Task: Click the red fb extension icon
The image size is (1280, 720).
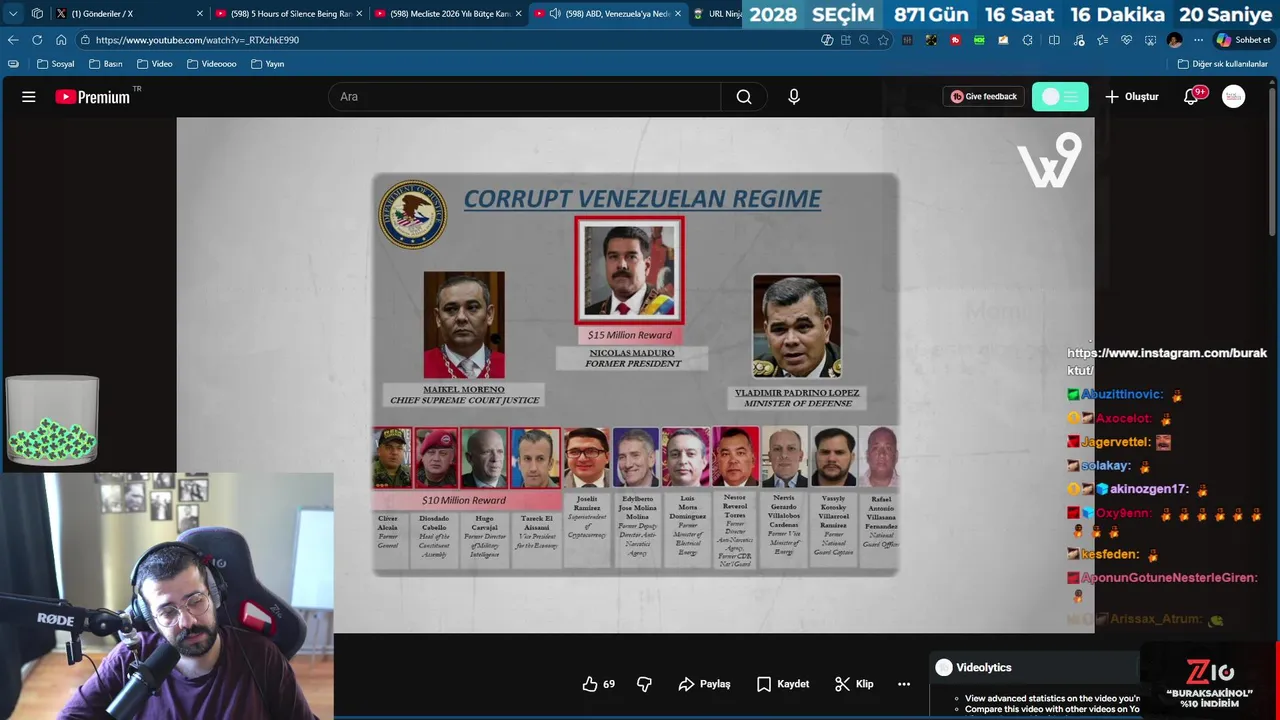Action: pos(956,40)
